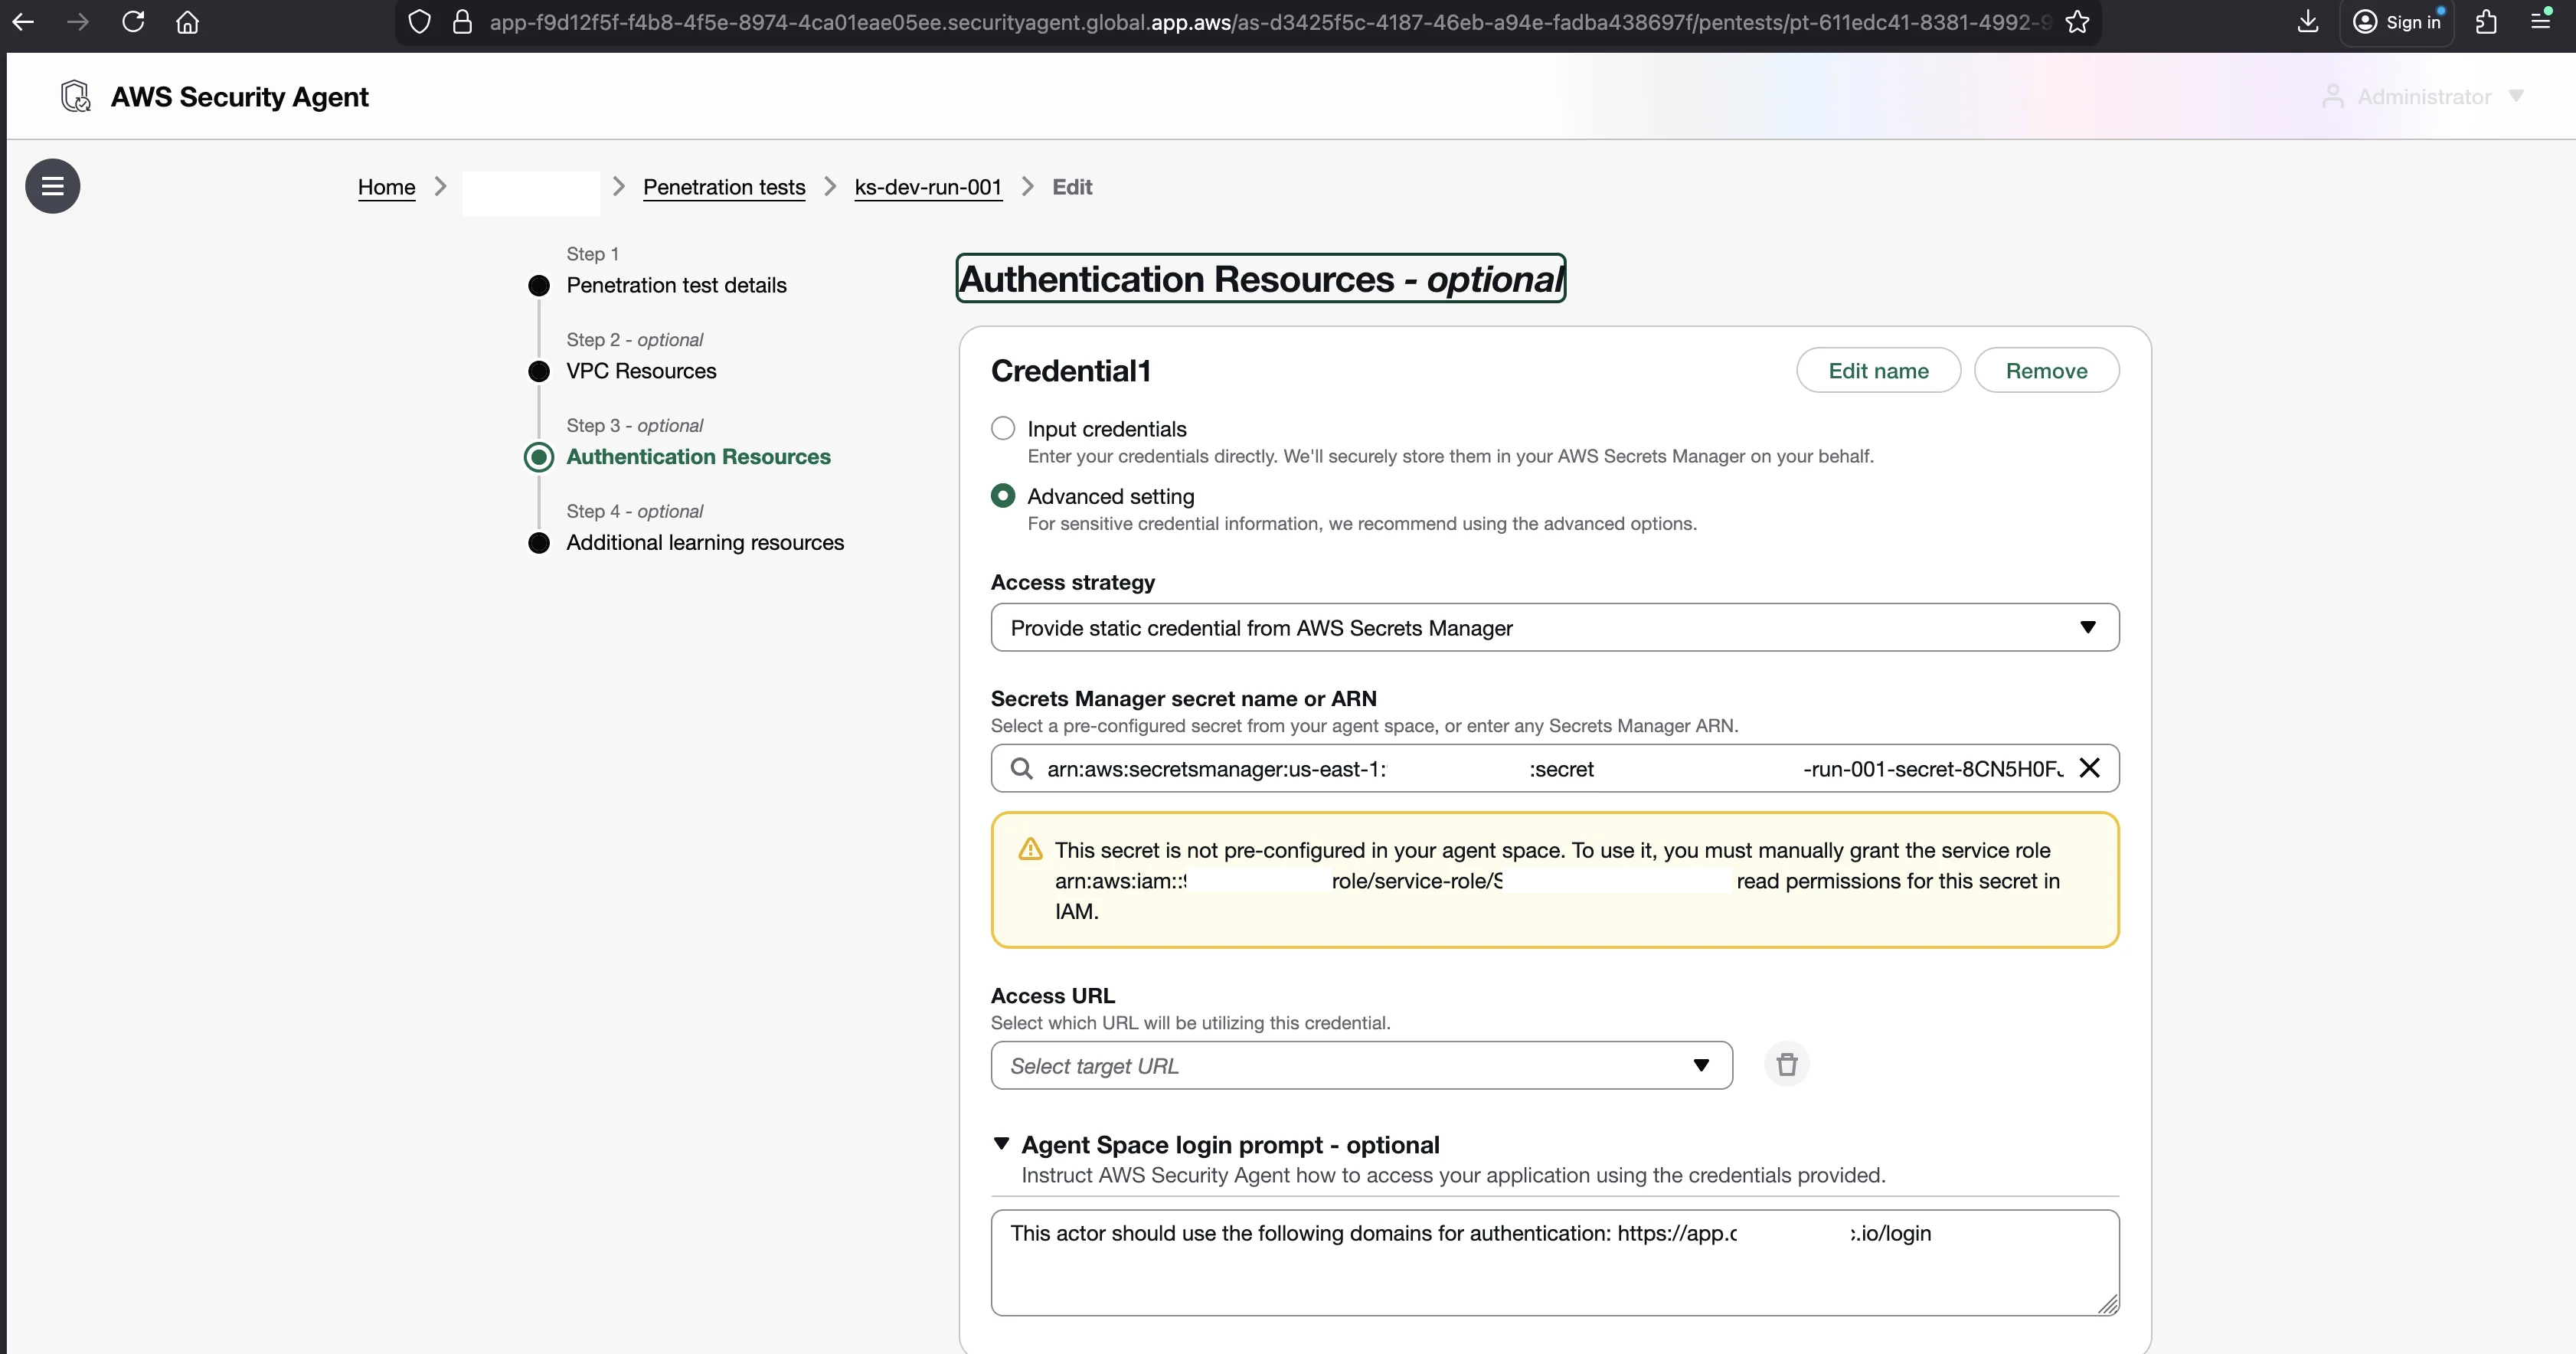The image size is (2576, 1354).
Task: Click the Sign in account button
Action: 2397,22
